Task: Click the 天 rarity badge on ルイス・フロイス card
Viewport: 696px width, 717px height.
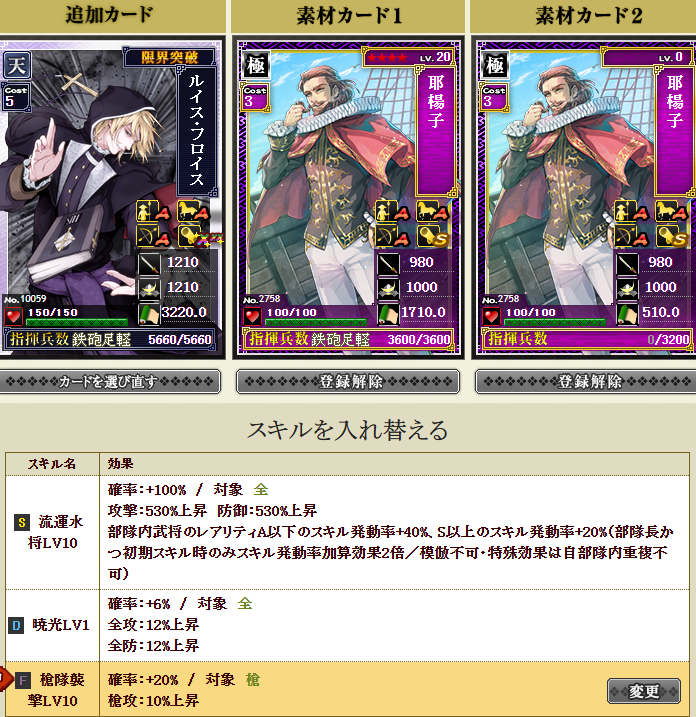Action: [17, 65]
